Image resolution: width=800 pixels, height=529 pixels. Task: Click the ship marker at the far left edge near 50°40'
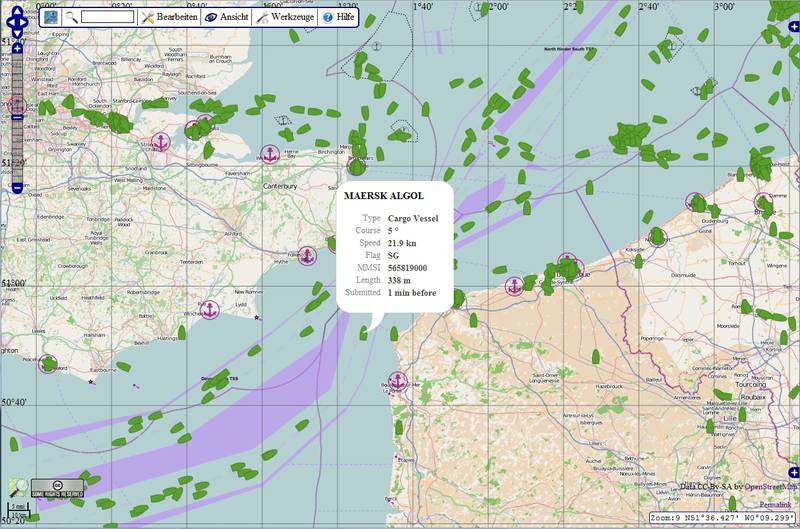tap(14, 444)
